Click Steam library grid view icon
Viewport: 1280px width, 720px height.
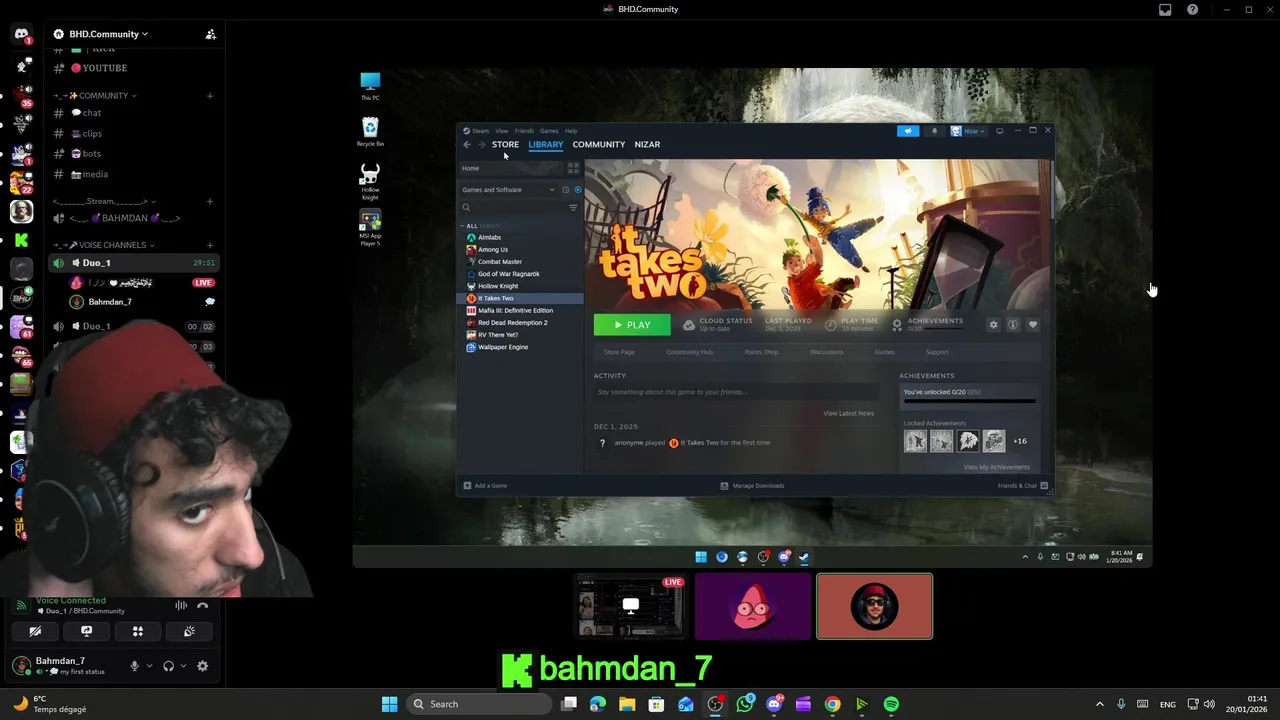click(x=573, y=168)
